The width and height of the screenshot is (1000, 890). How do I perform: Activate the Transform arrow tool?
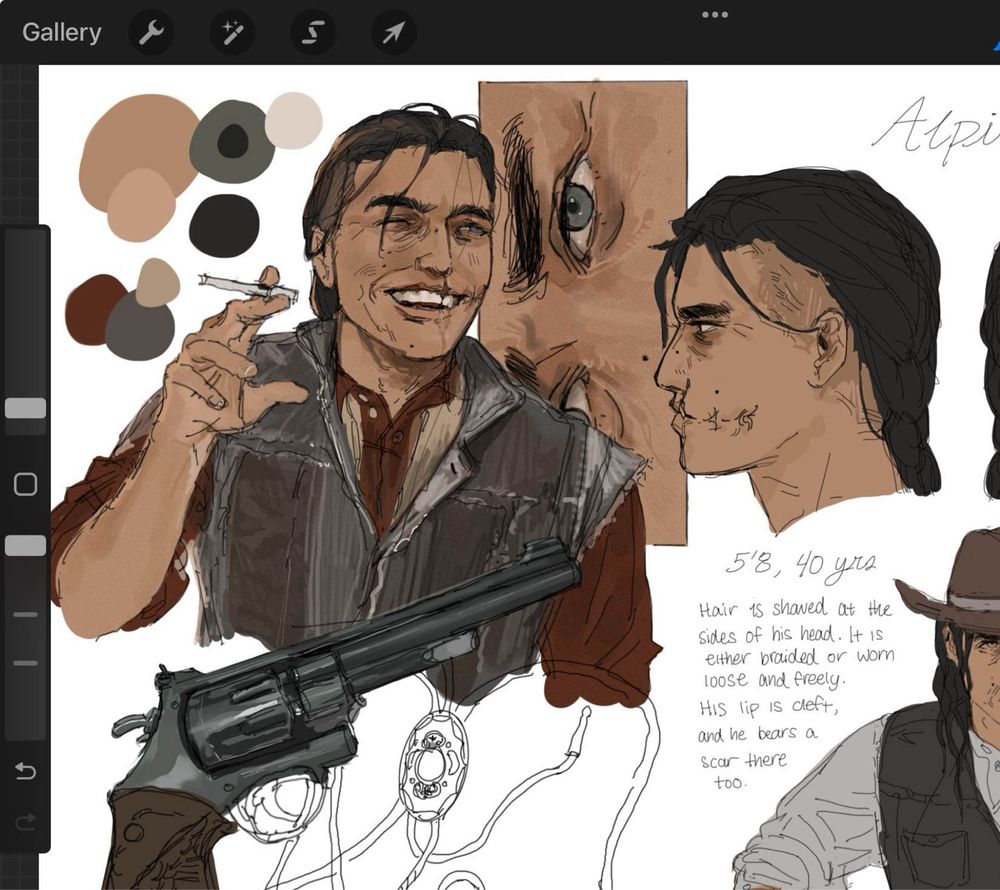(x=393, y=33)
